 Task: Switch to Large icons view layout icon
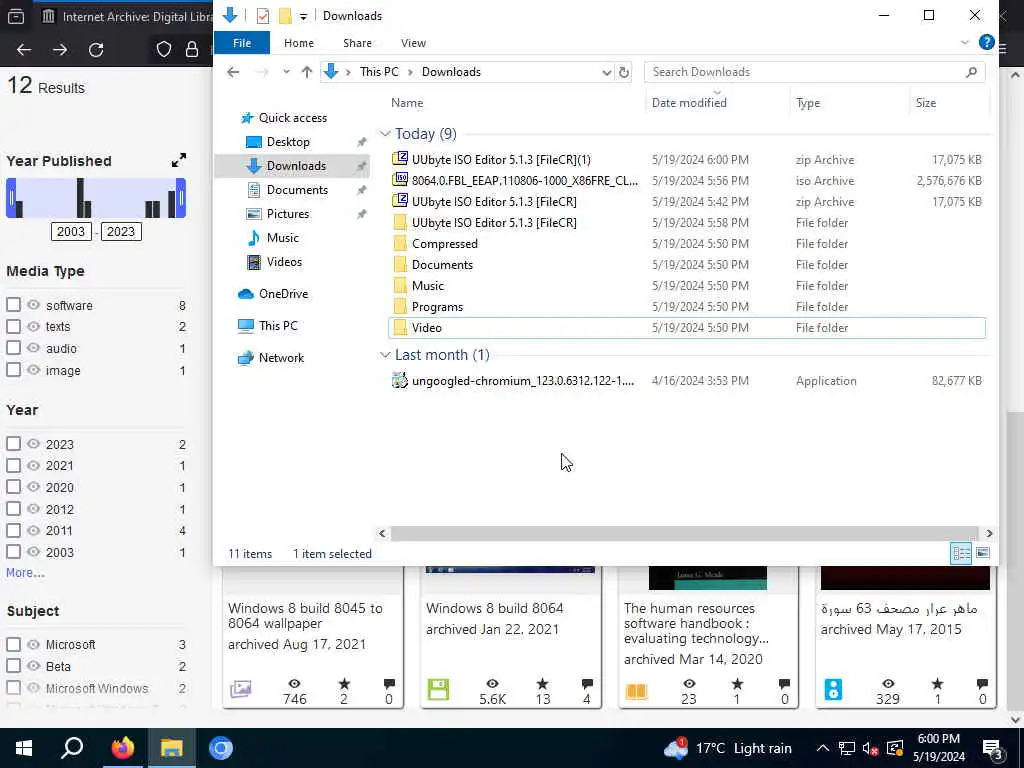click(982, 554)
